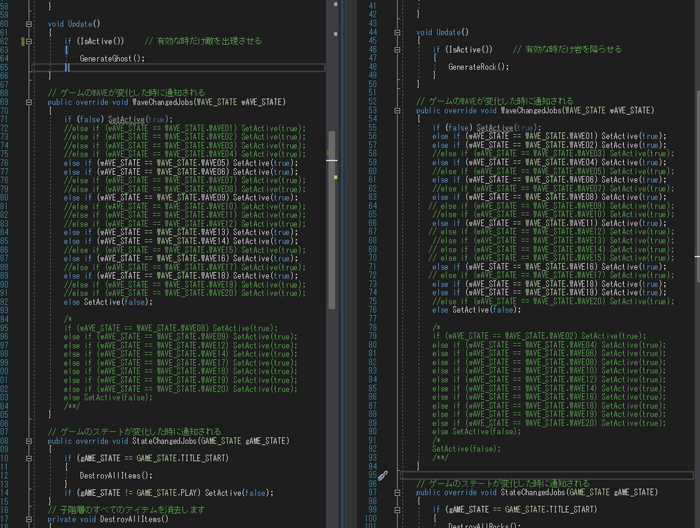Click the screwdriver quick actions icon
The image size is (700, 528).
tap(383, 476)
